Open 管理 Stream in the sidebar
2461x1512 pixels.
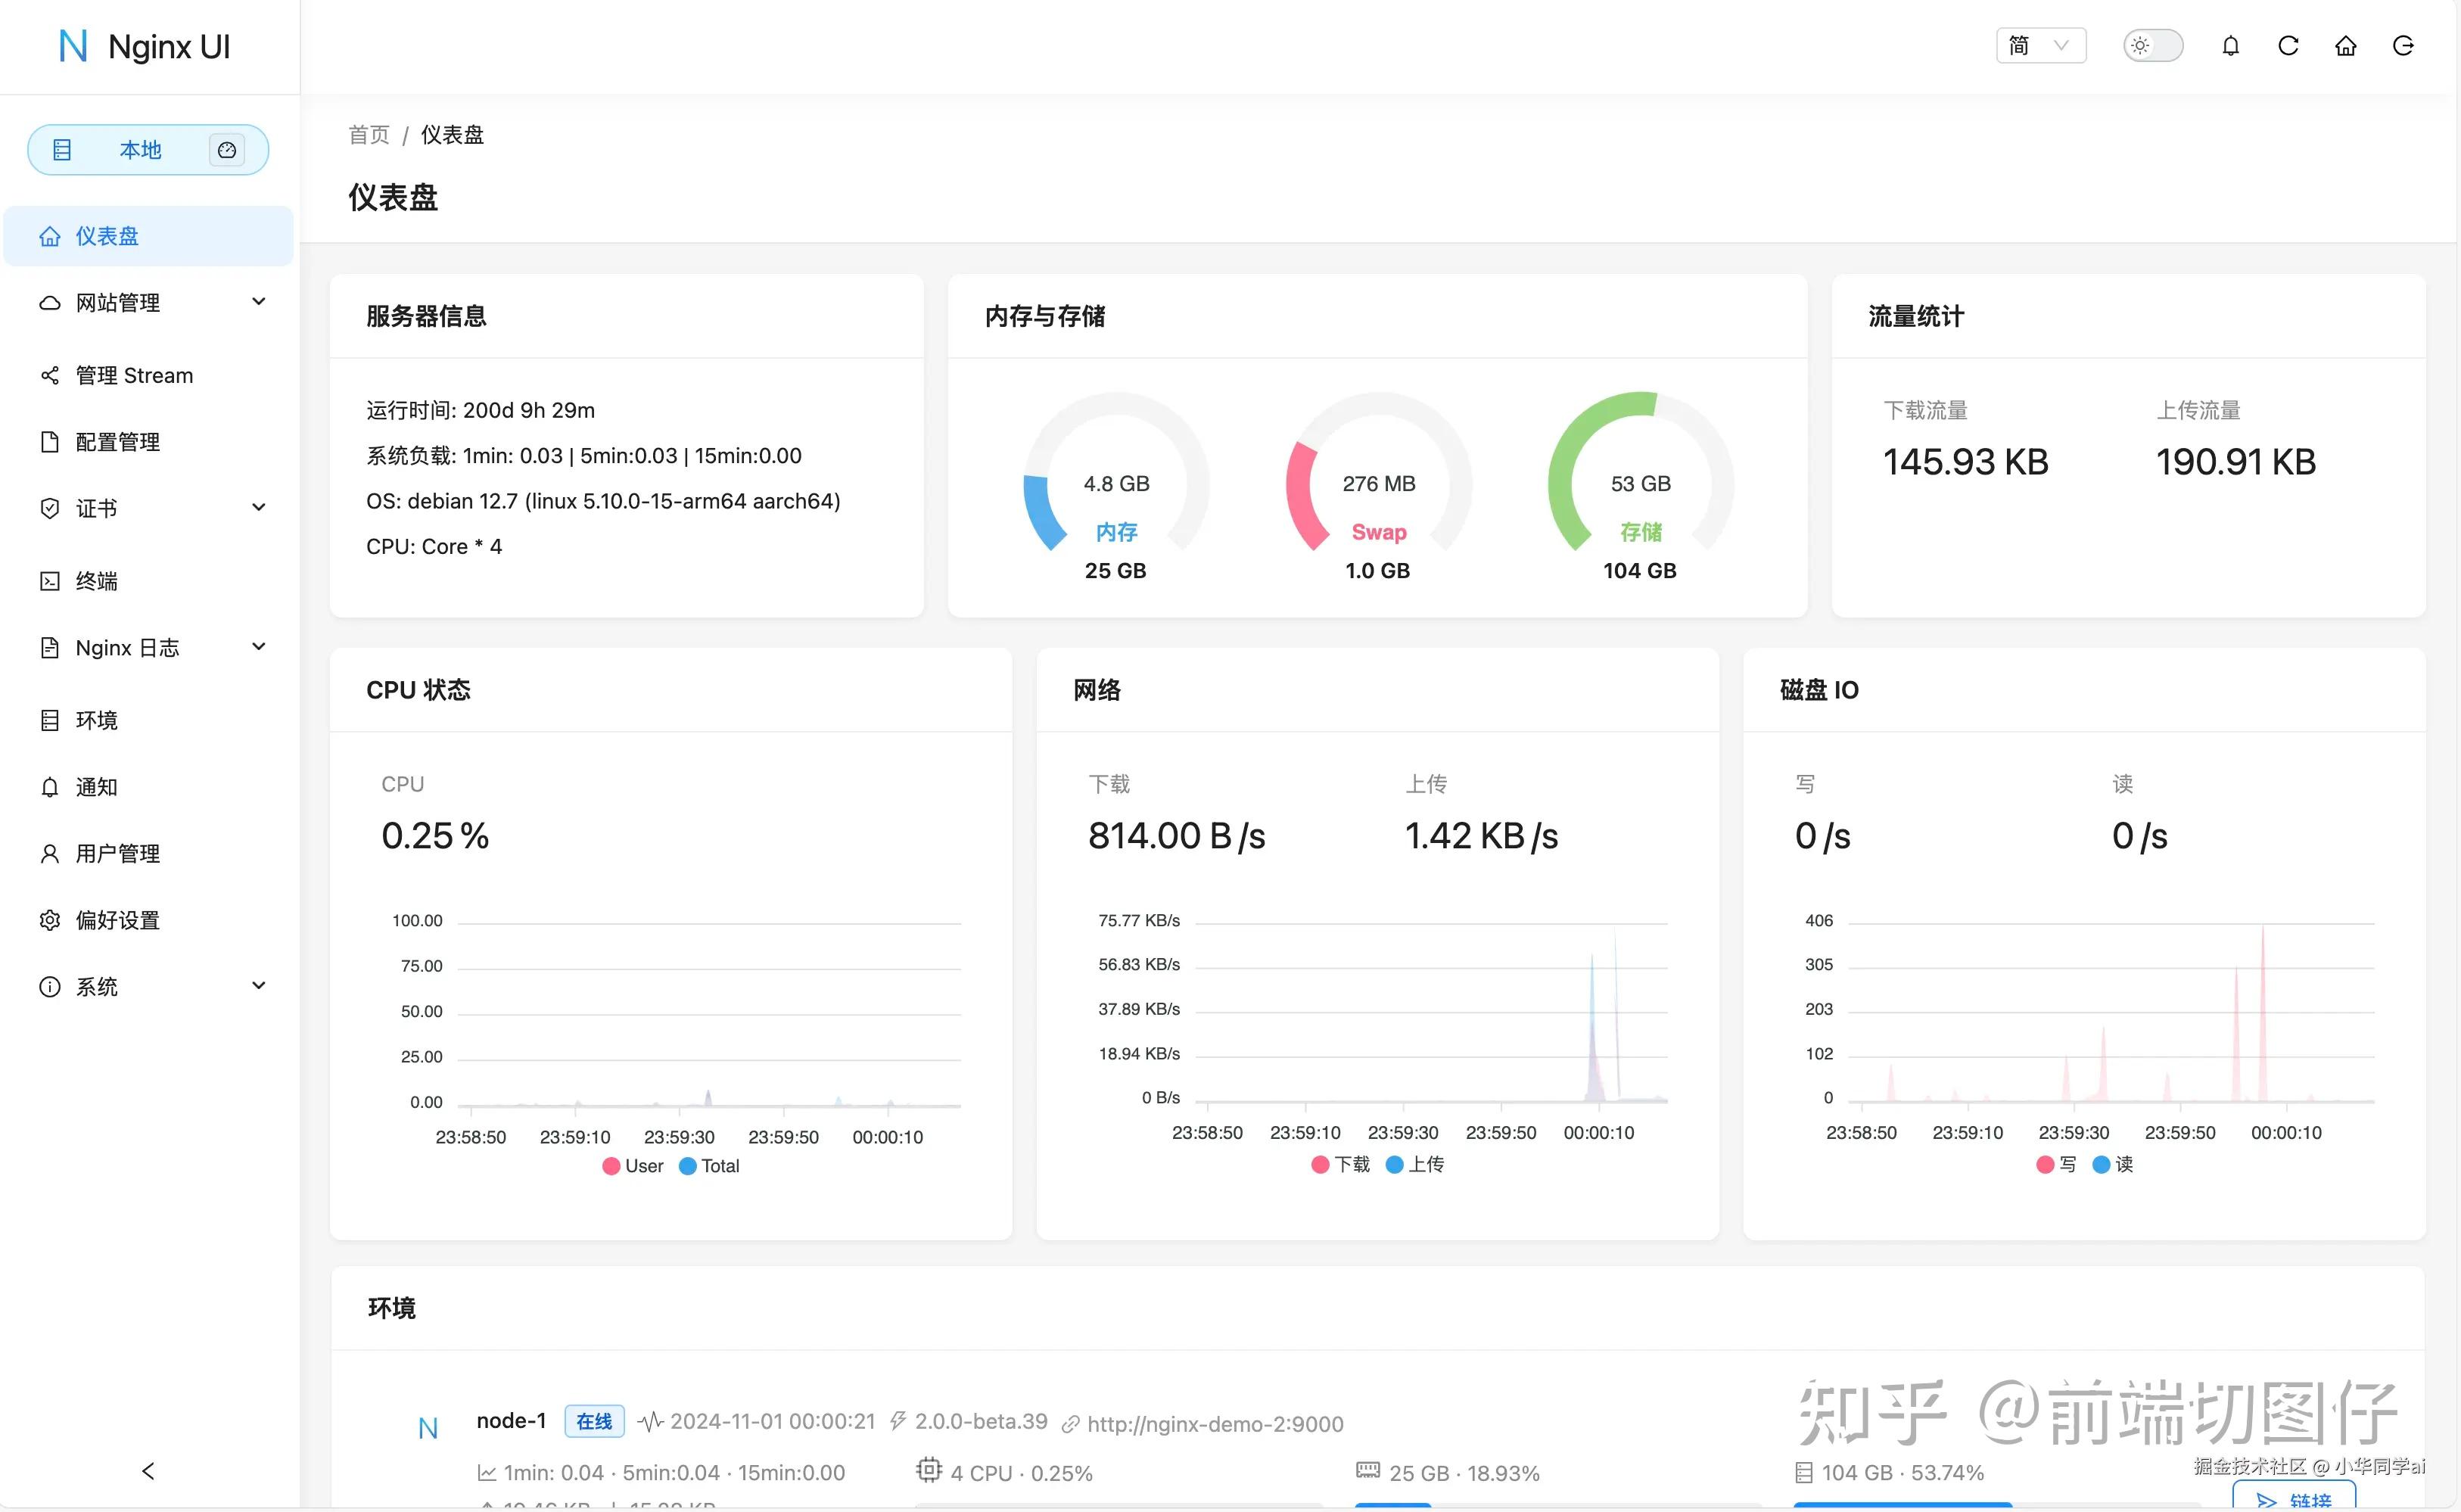pyautogui.click(x=134, y=375)
